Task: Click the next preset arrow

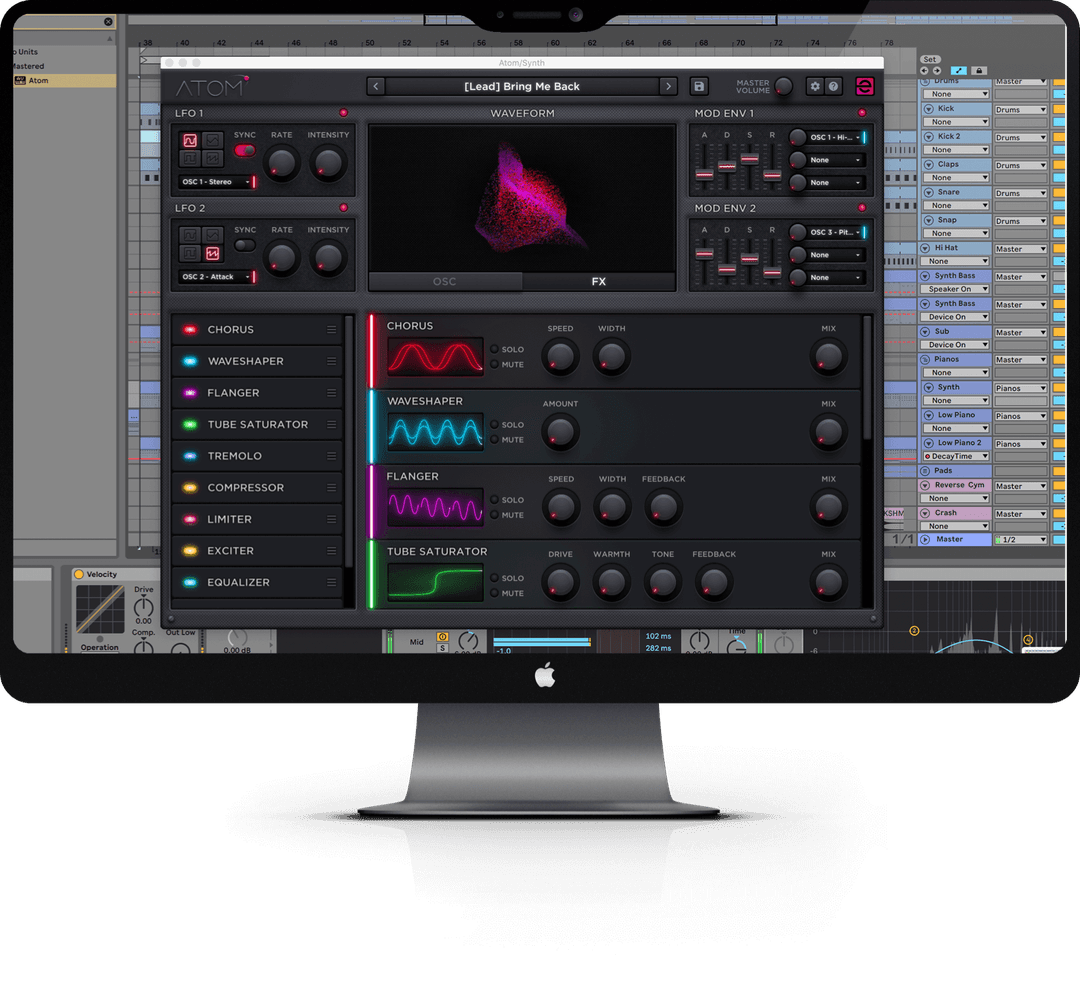Action: [668, 86]
